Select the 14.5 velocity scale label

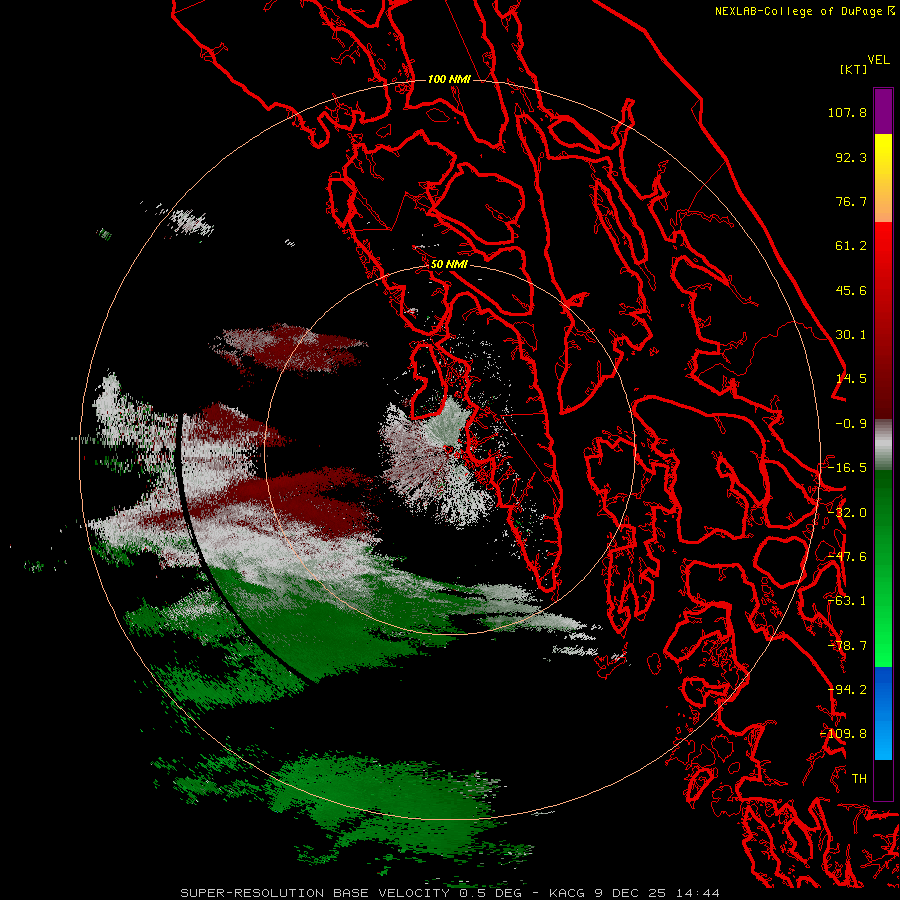[x=851, y=379]
